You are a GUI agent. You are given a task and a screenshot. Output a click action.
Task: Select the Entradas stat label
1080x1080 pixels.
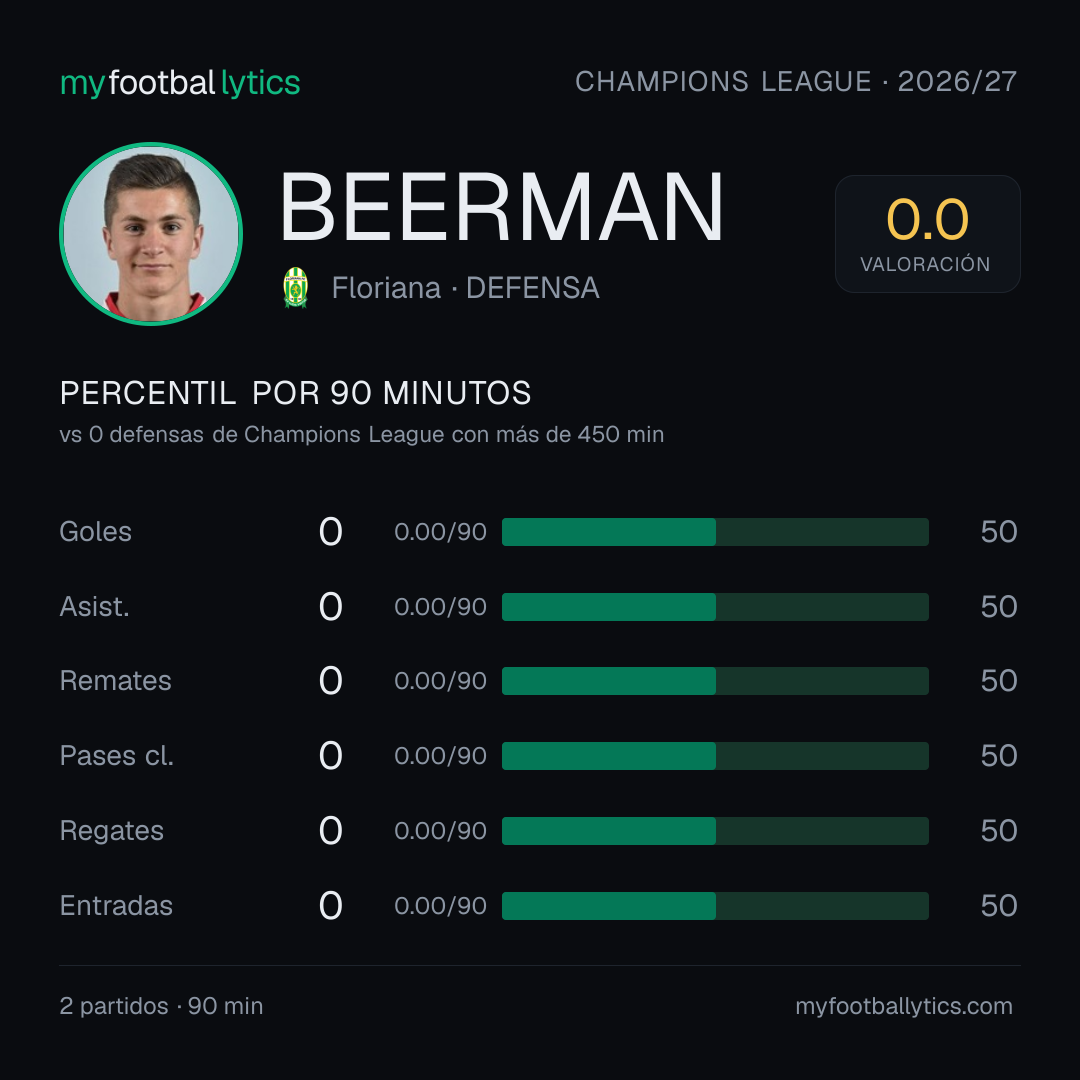[116, 906]
